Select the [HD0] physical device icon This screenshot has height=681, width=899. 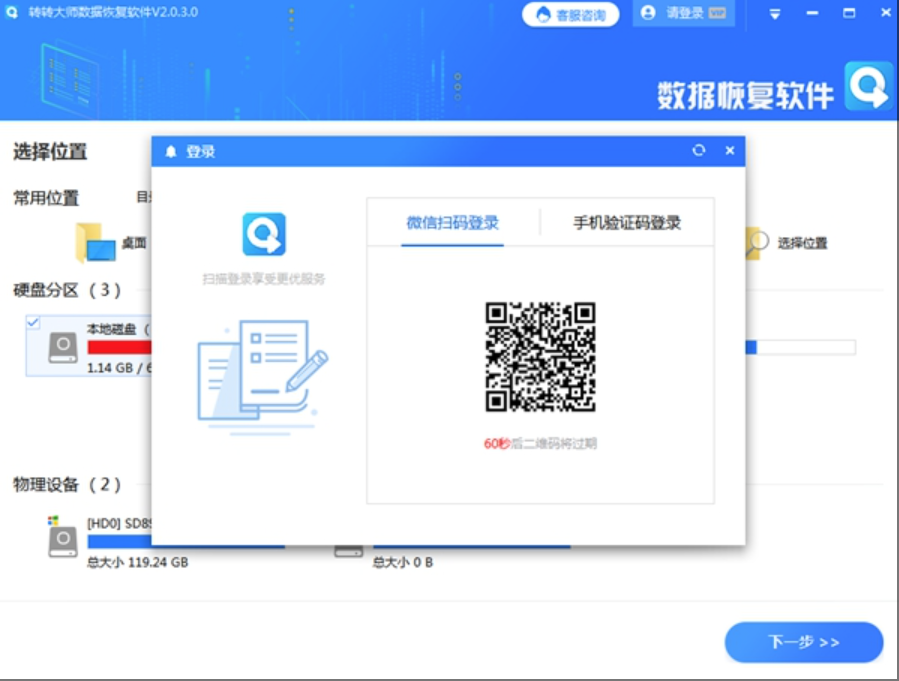point(62,538)
